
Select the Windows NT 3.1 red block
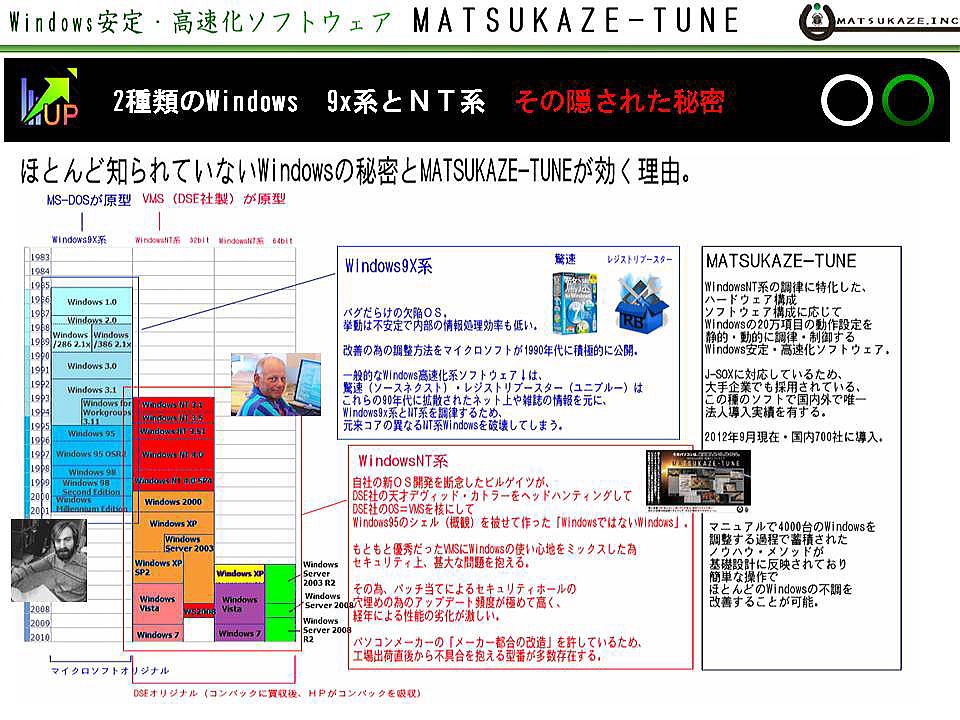coord(173,405)
